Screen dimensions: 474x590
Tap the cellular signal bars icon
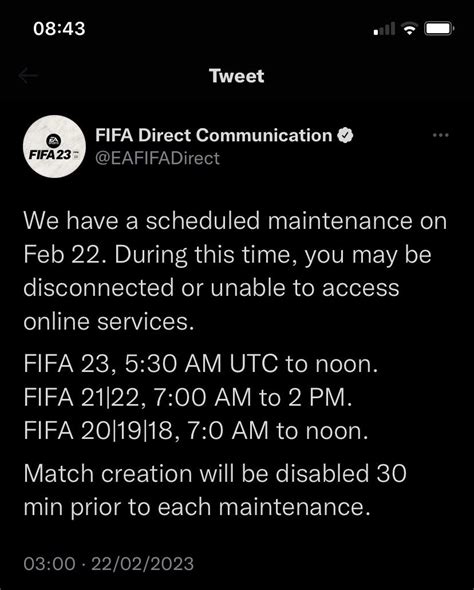click(384, 29)
